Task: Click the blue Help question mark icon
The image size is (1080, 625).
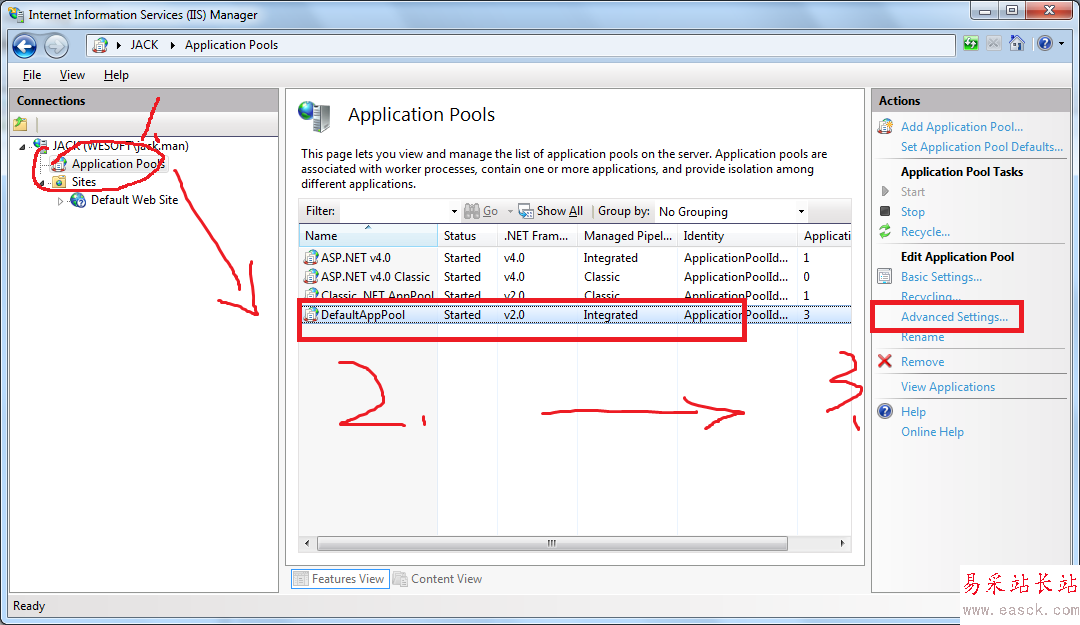Action: pos(1044,43)
